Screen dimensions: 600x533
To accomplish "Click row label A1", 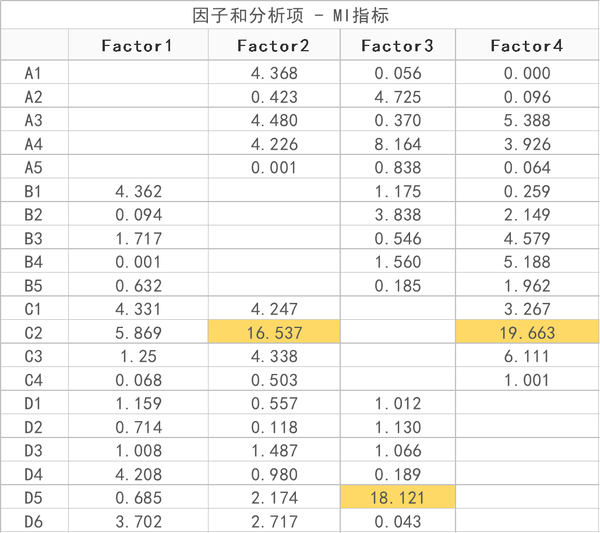I will [34, 73].
